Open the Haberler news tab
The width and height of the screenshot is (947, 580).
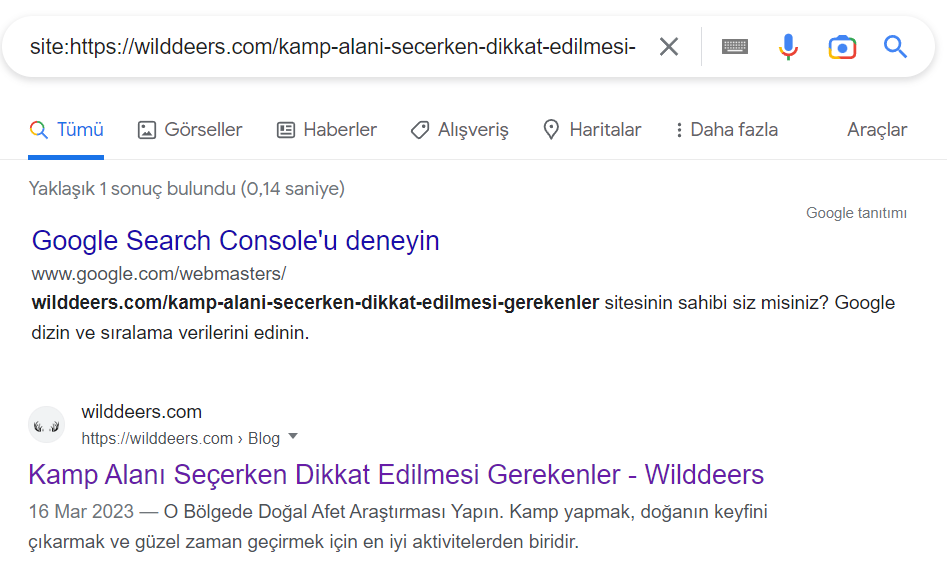coord(327,129)
